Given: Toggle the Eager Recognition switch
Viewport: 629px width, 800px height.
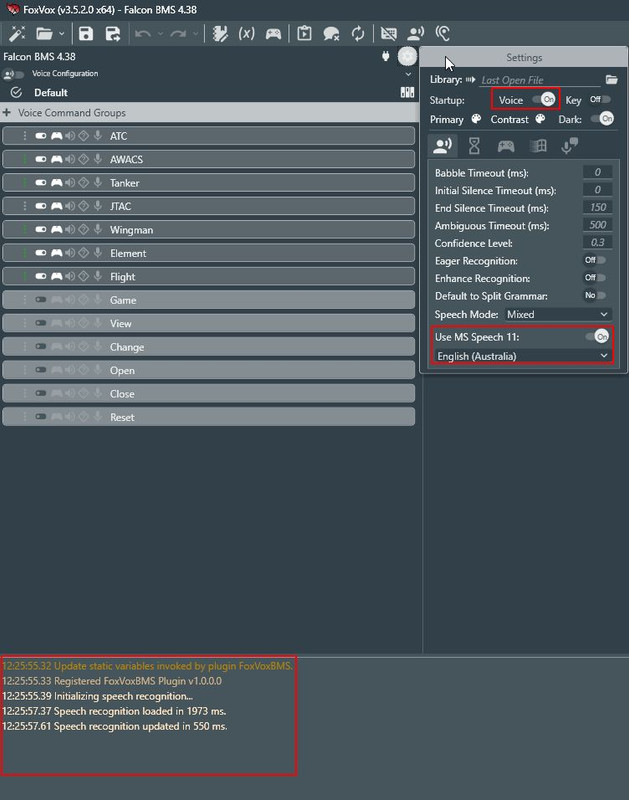Looking at the screenshot, I should coord(595,260).
